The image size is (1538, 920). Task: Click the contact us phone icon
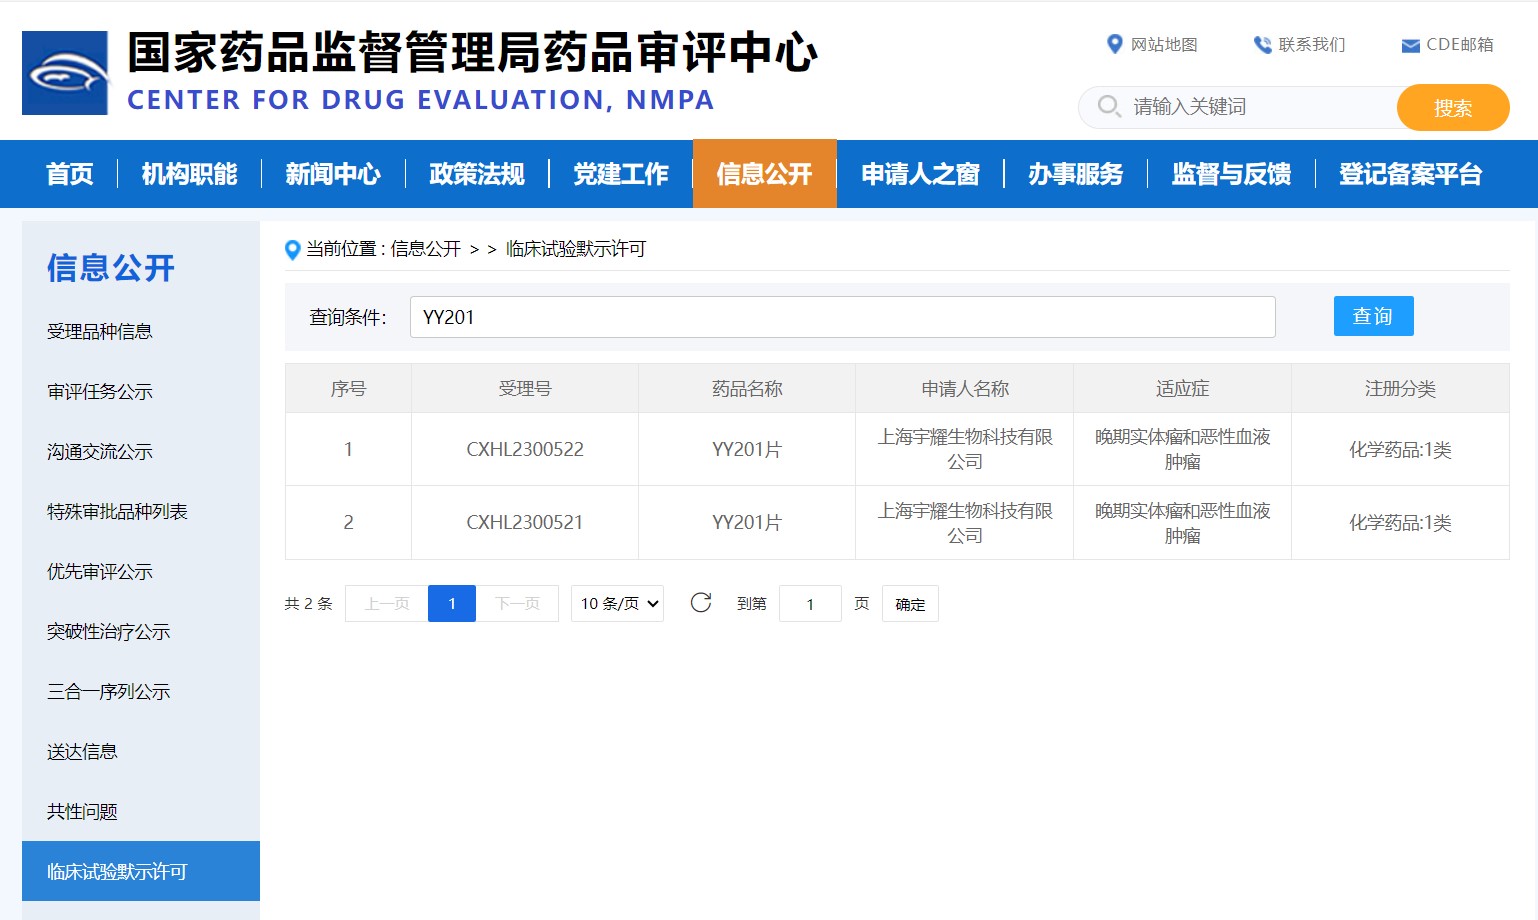point(1262,45)
